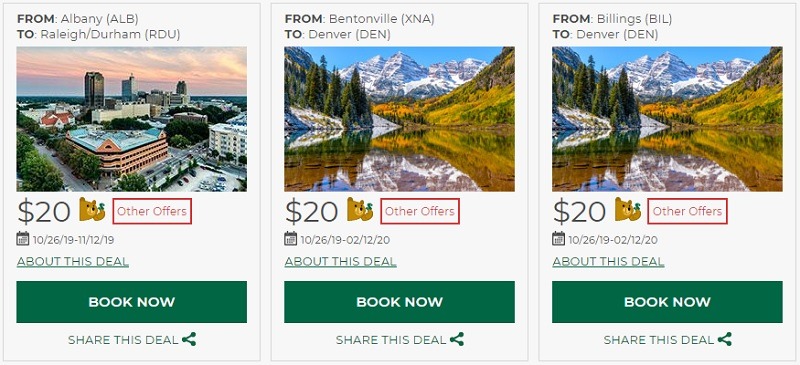Book the Bentonville to Denver flight
The height and width of the screenshot is (365, 800).
pyautogui.click(x=399, y=302)
